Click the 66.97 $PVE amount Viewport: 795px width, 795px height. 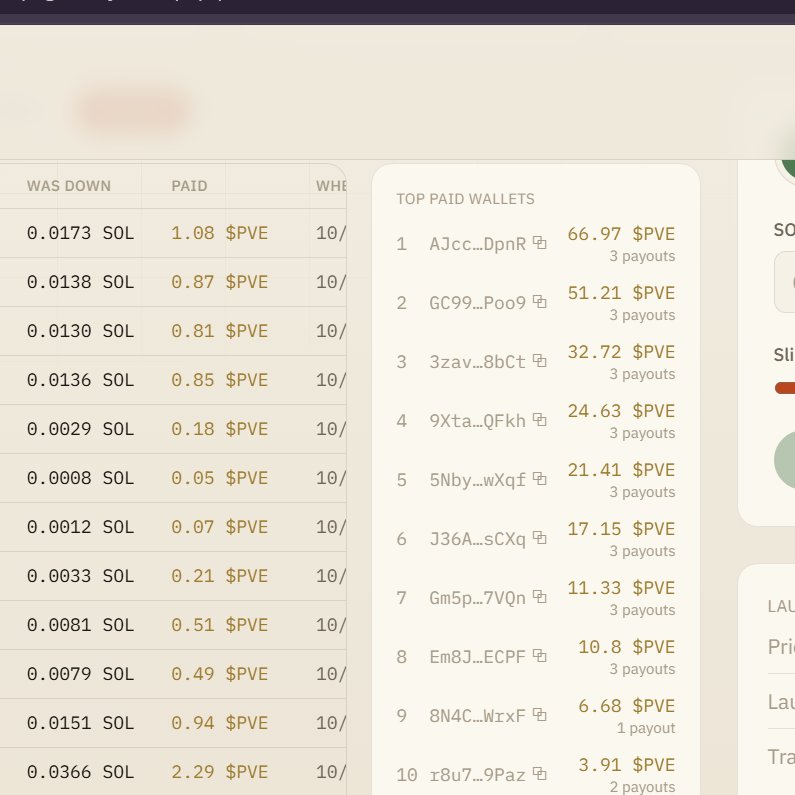pyautogui.click(x=621, y=234)
